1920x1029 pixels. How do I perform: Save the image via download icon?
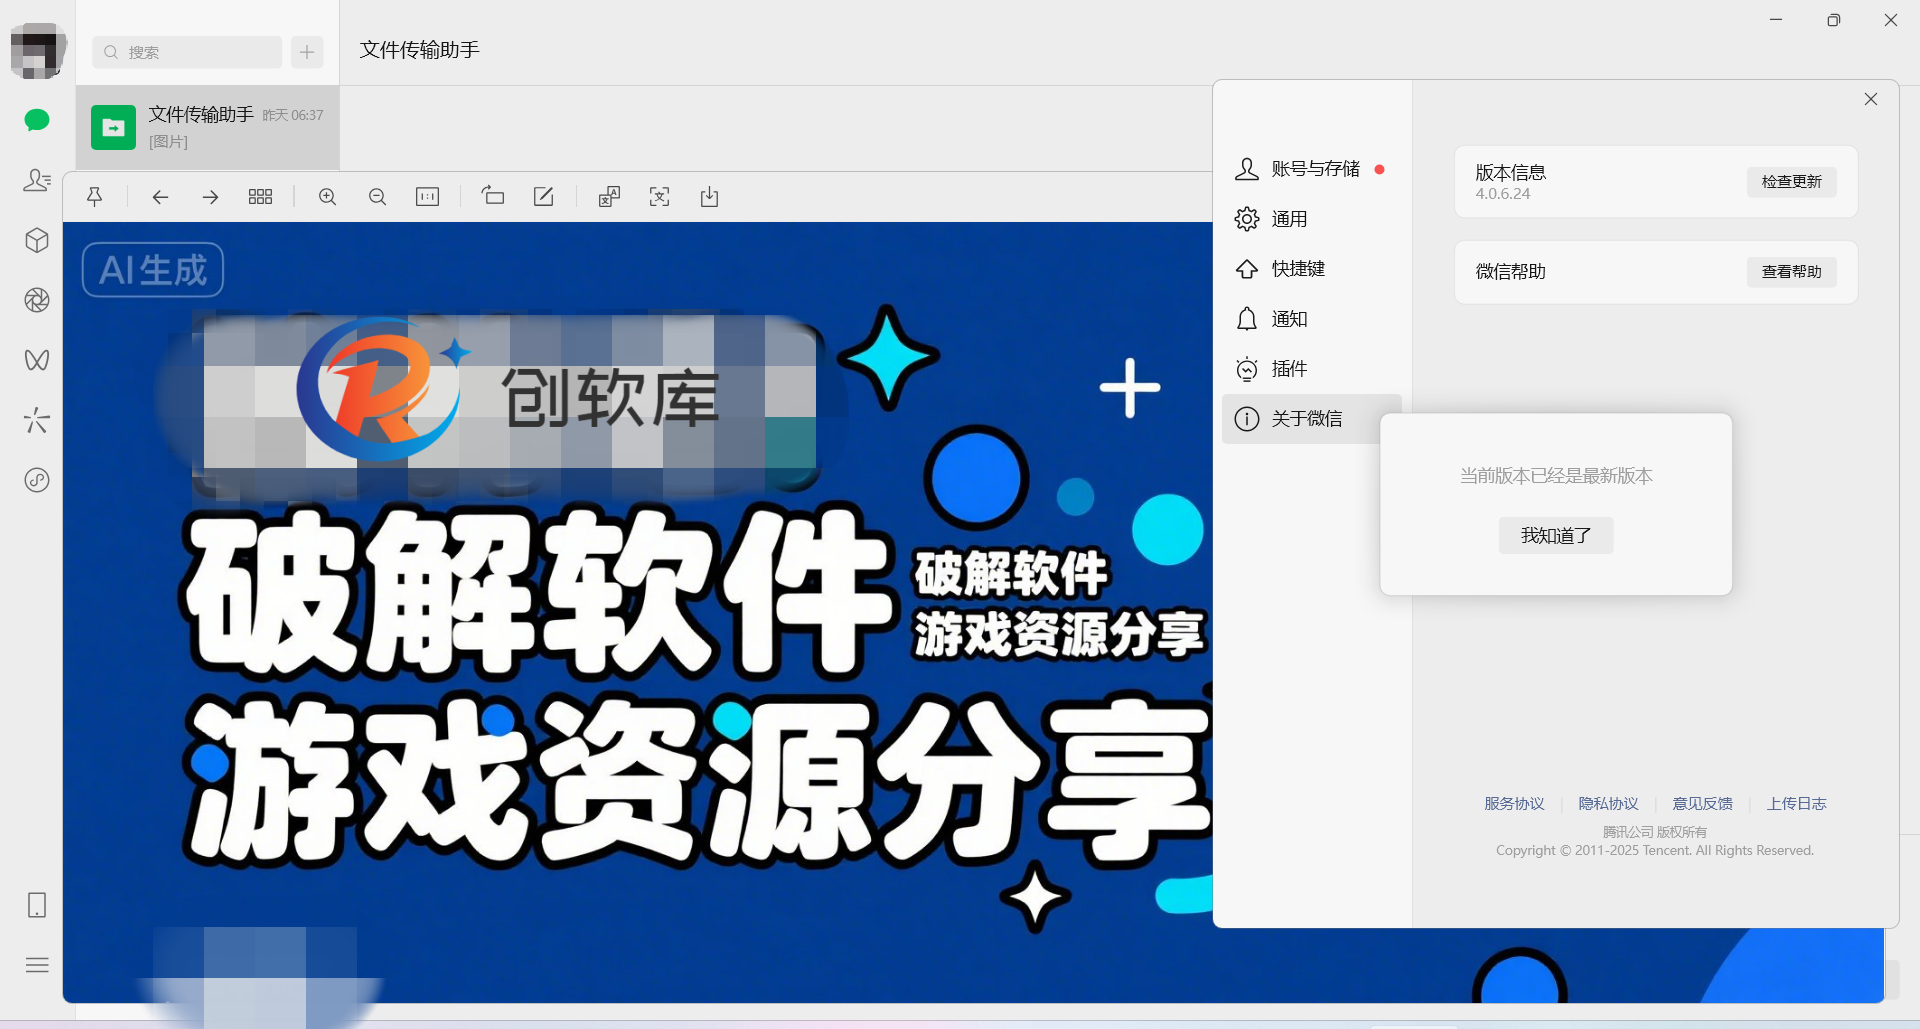pyautogui.click(x=709, y=197)
